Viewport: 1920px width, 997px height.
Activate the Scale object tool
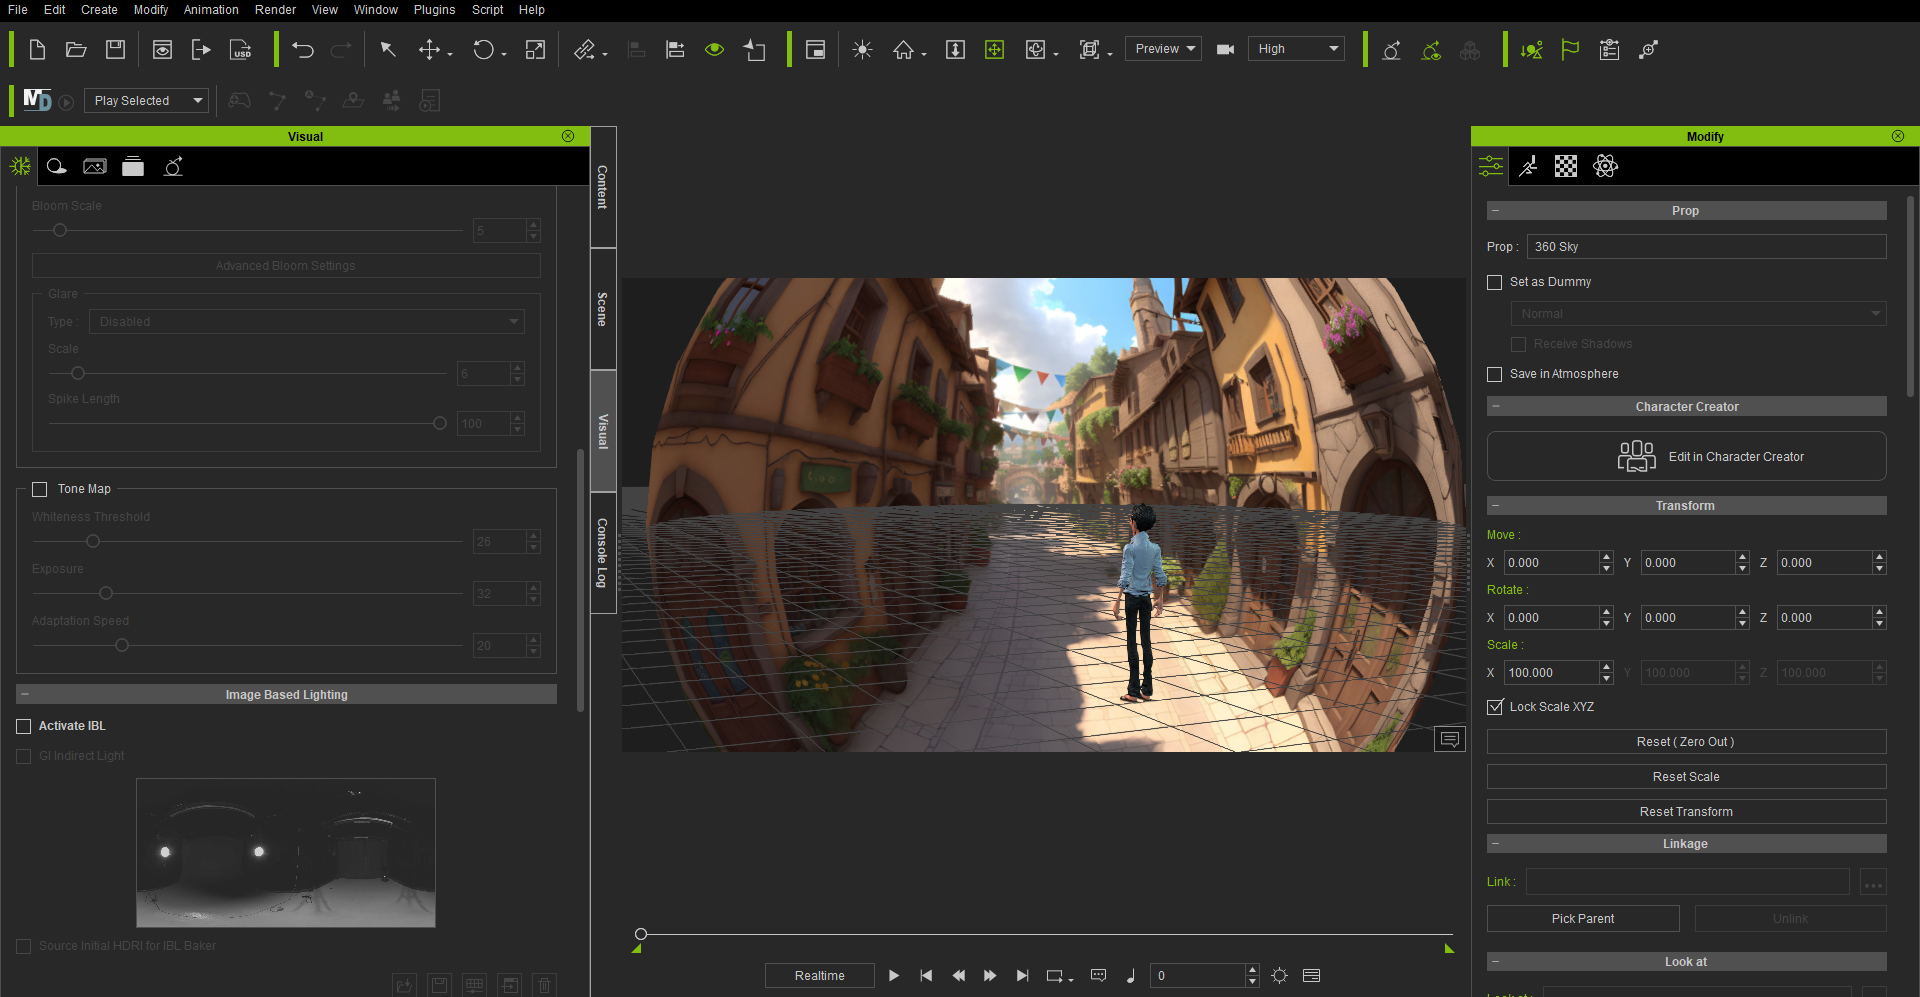pyautogui.click(x=536, y=49)
